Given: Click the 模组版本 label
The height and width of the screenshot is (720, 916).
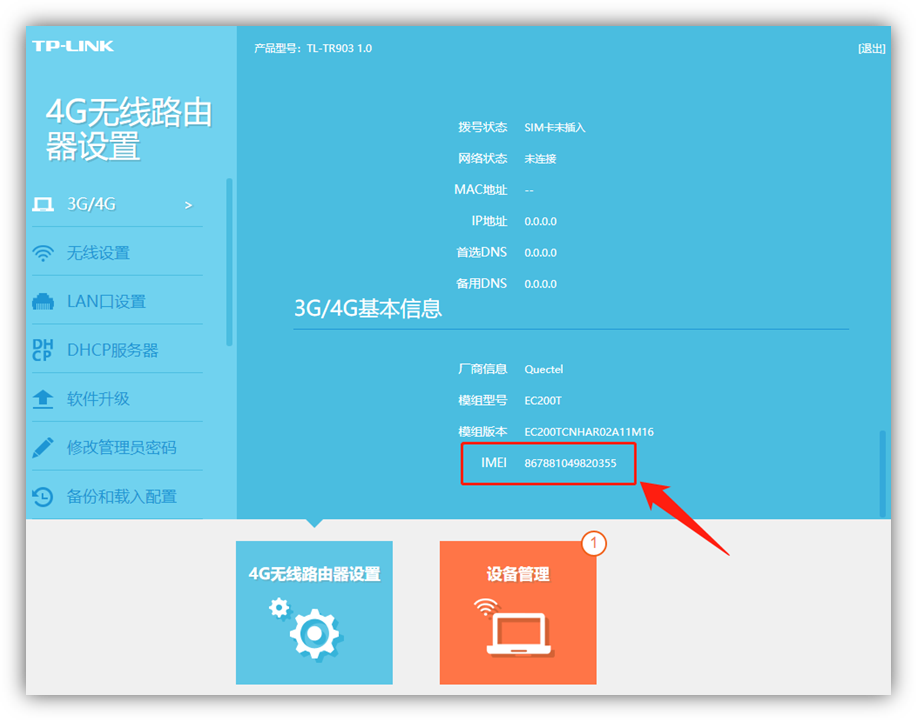Looking at the screenshot, I should tap(483, 432).
